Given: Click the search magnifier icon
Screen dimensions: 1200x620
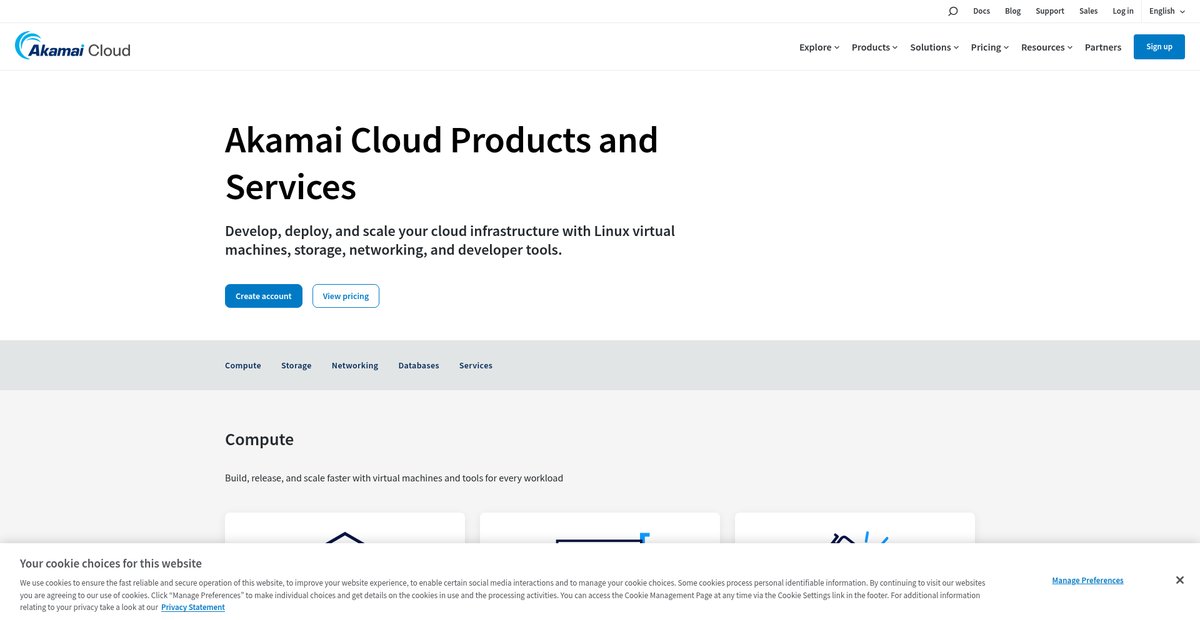Looking at the screenshot, I should pyautogui.click(x=953, y=11).
